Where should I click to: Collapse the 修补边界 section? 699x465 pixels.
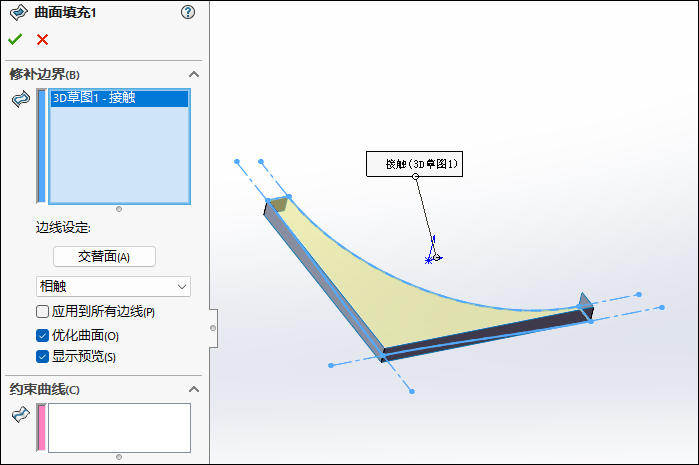click(194, 74)
